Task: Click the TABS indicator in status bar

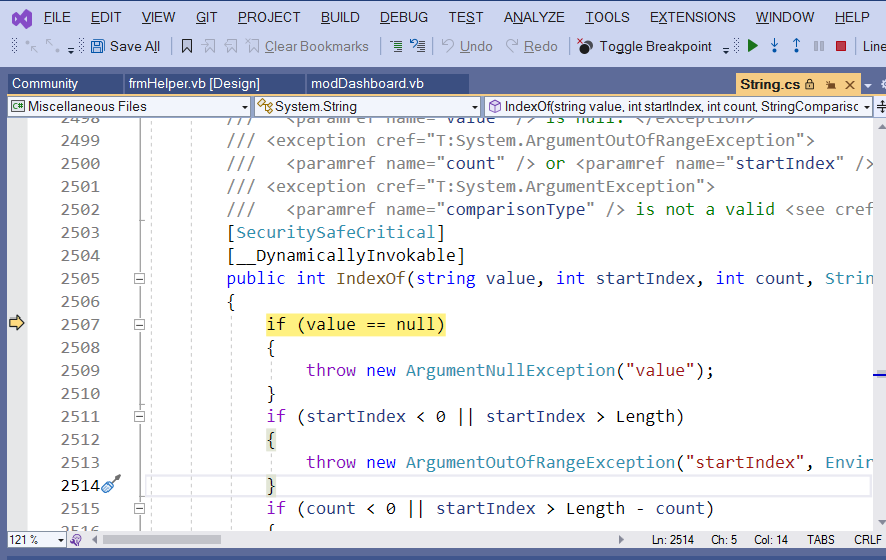Action: click(820, 540)
